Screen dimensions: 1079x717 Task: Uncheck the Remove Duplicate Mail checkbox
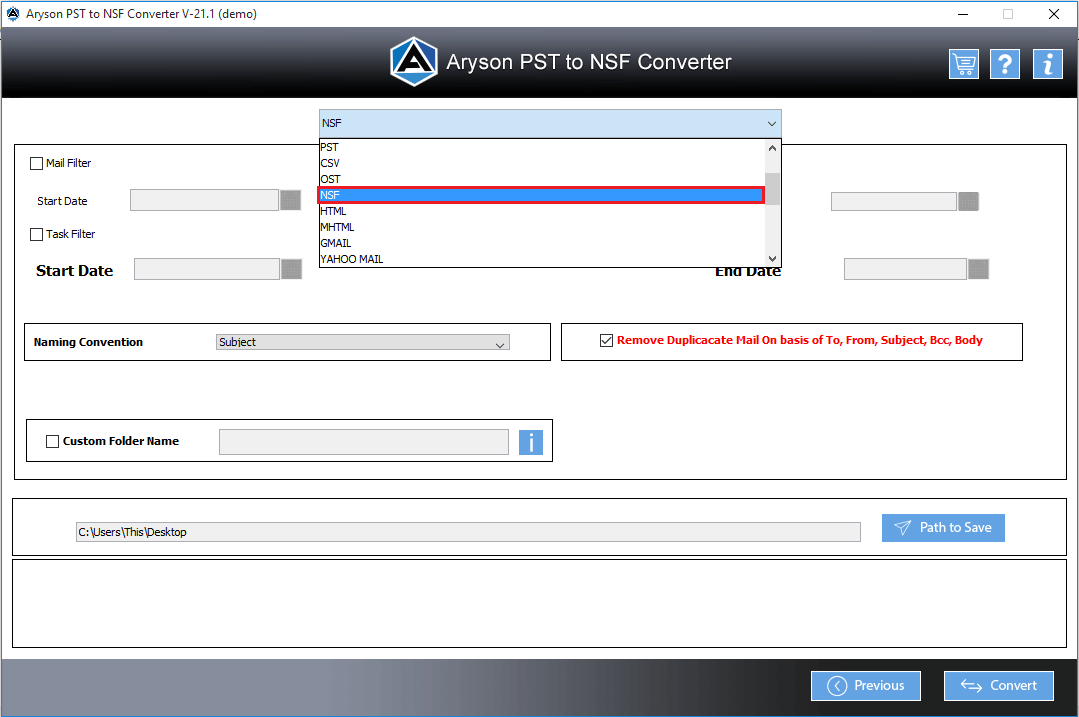coord(606,341)
